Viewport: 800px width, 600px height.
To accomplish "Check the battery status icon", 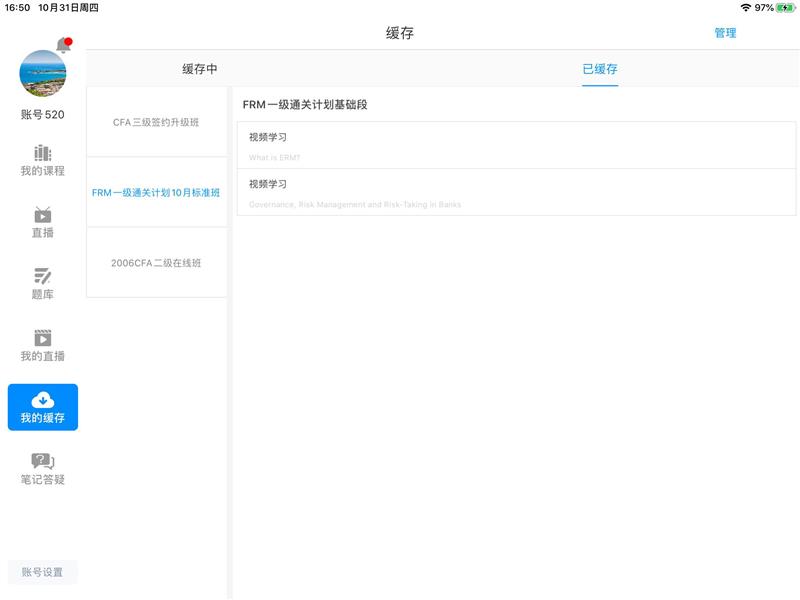I will pyautogui.click(x=785, y=8).
